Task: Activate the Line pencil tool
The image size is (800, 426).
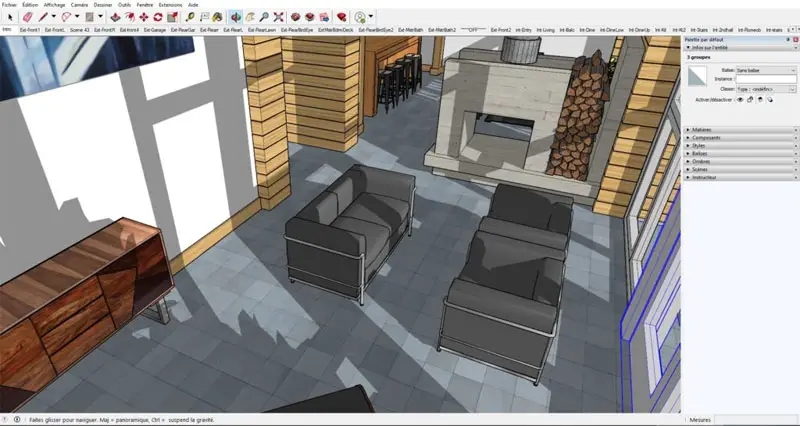Action: (43, 17)
